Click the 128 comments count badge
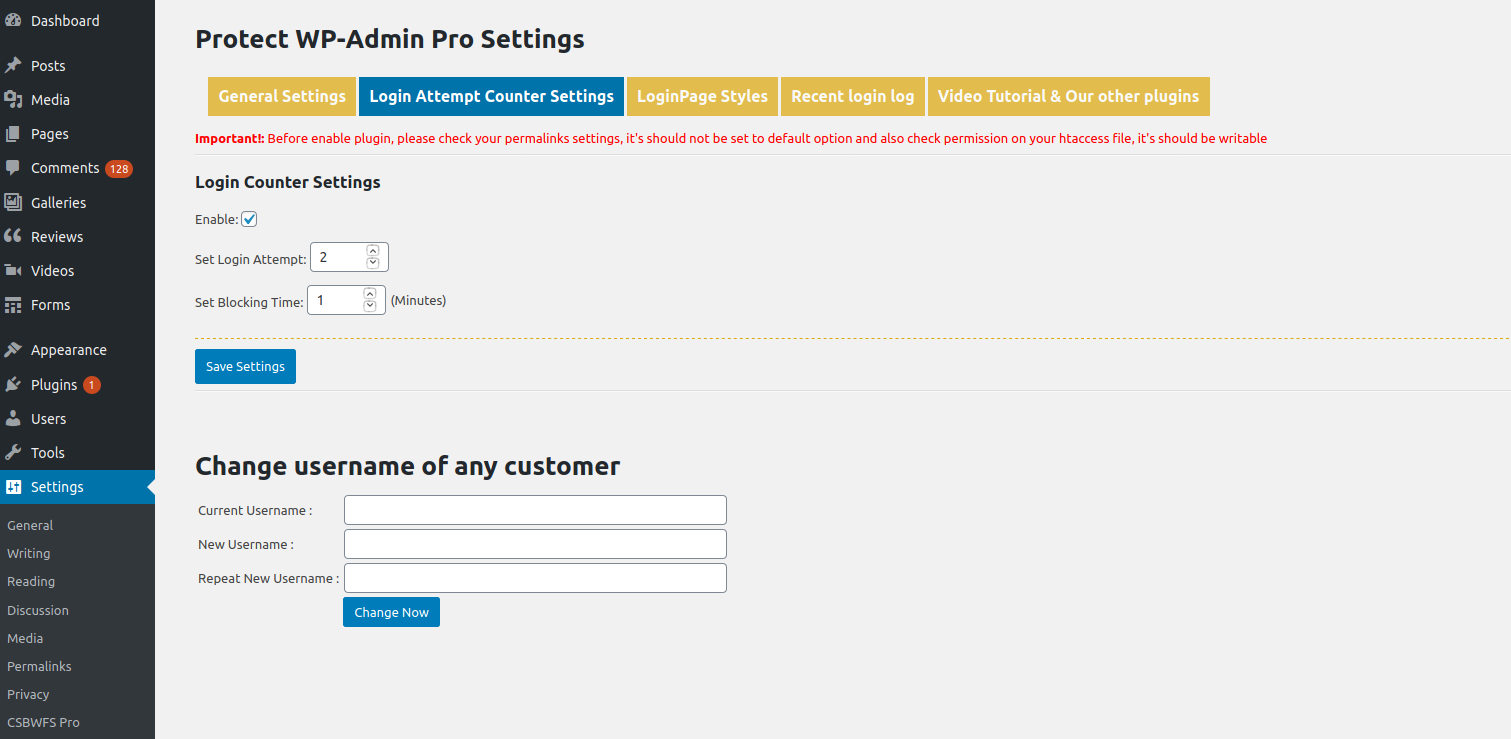Image resolution: width=1511 pixels, height=739 pixels. pyautogui.click(x=119, y=169)
